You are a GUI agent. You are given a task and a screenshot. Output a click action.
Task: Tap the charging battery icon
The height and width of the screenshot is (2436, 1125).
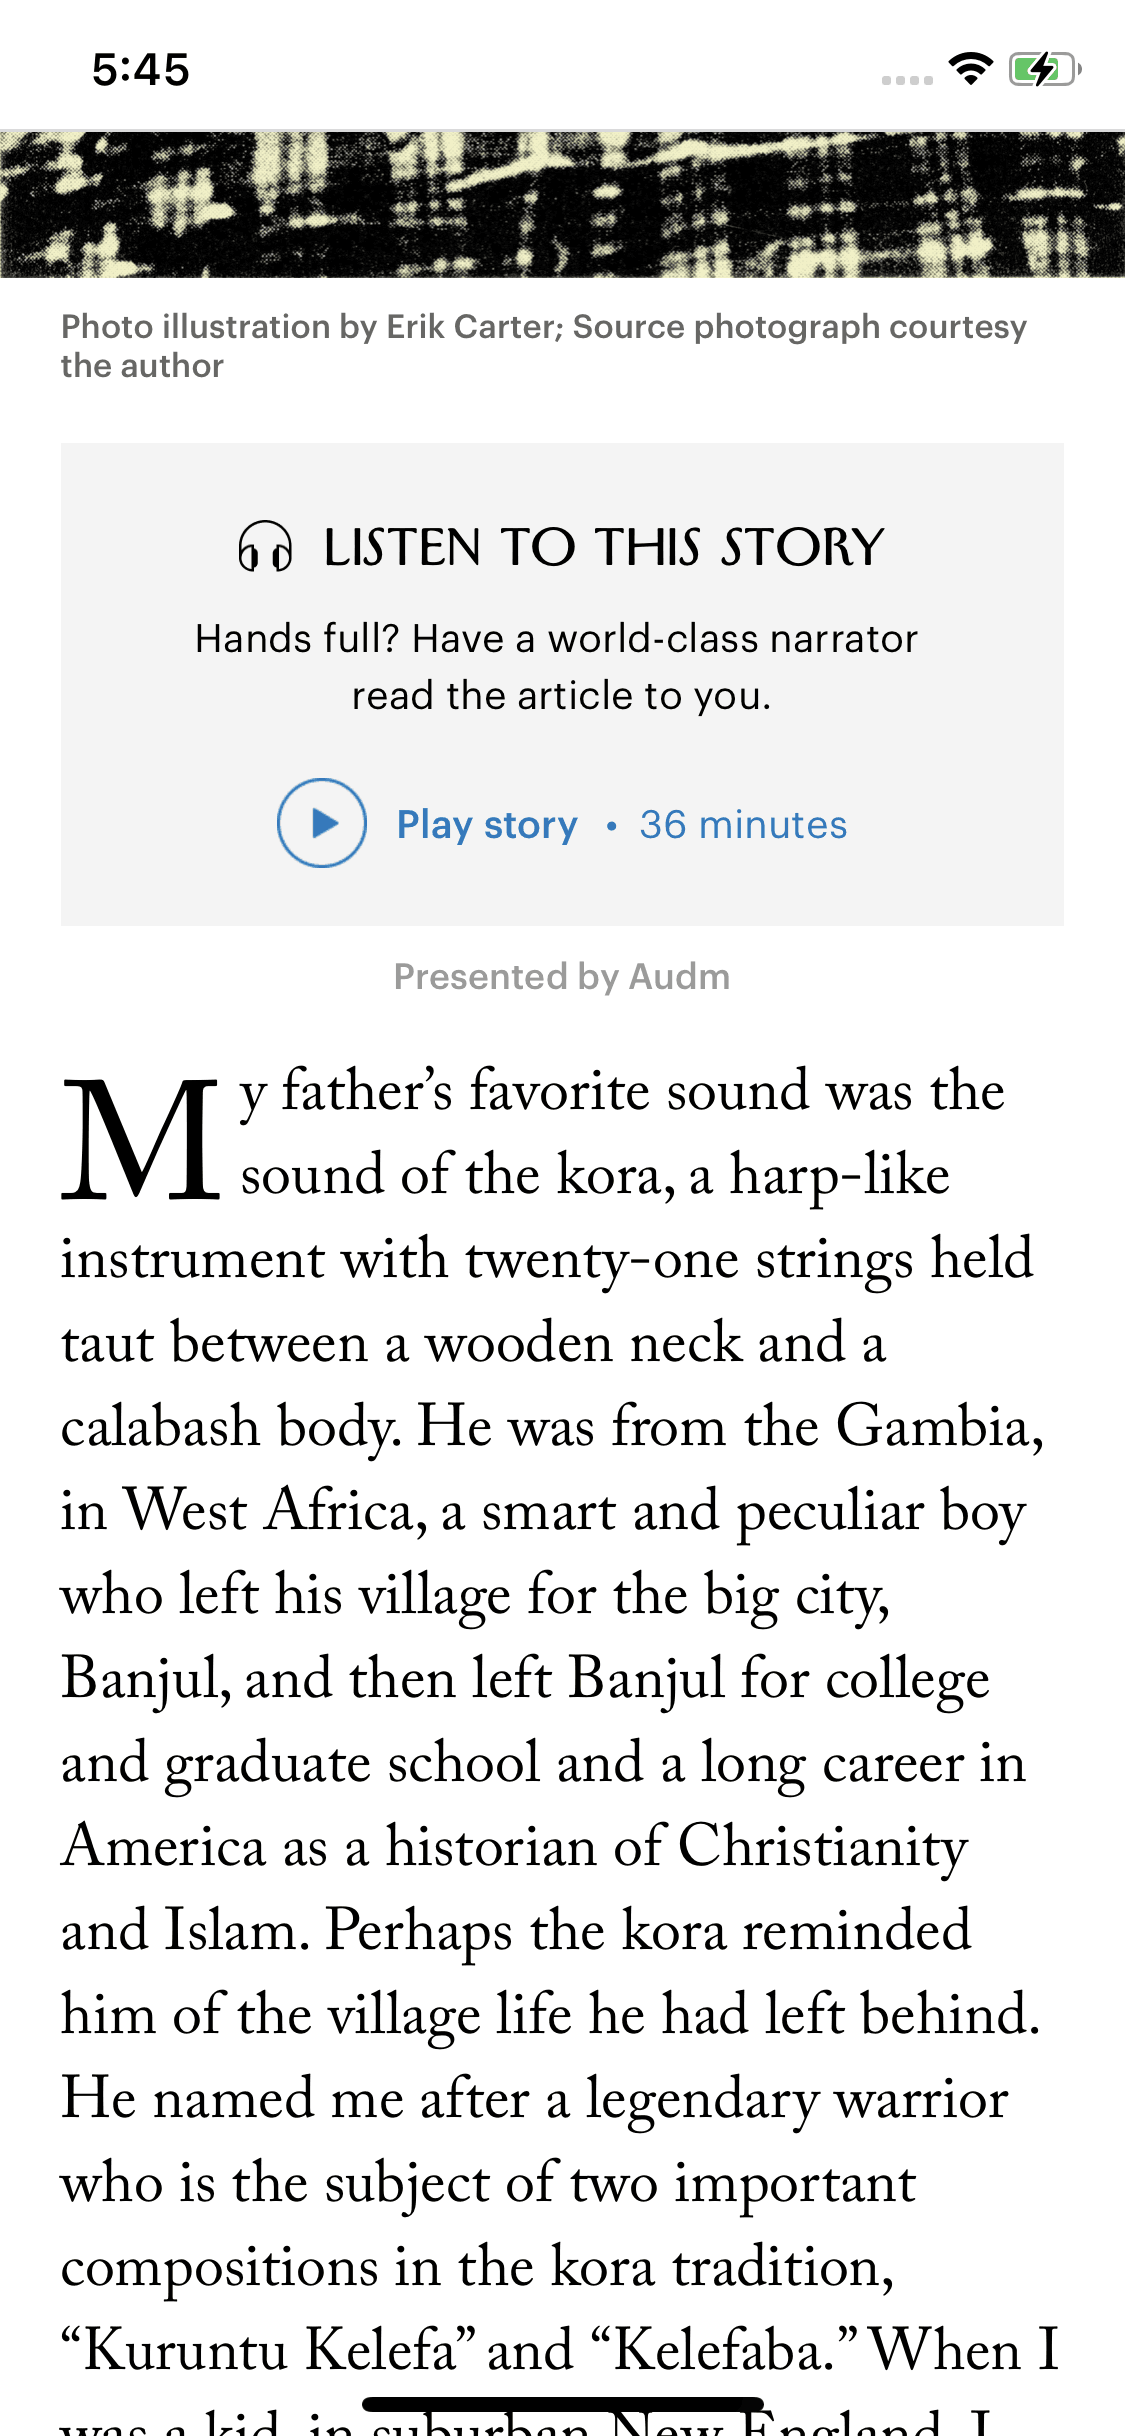click(x=1045, y=69)
